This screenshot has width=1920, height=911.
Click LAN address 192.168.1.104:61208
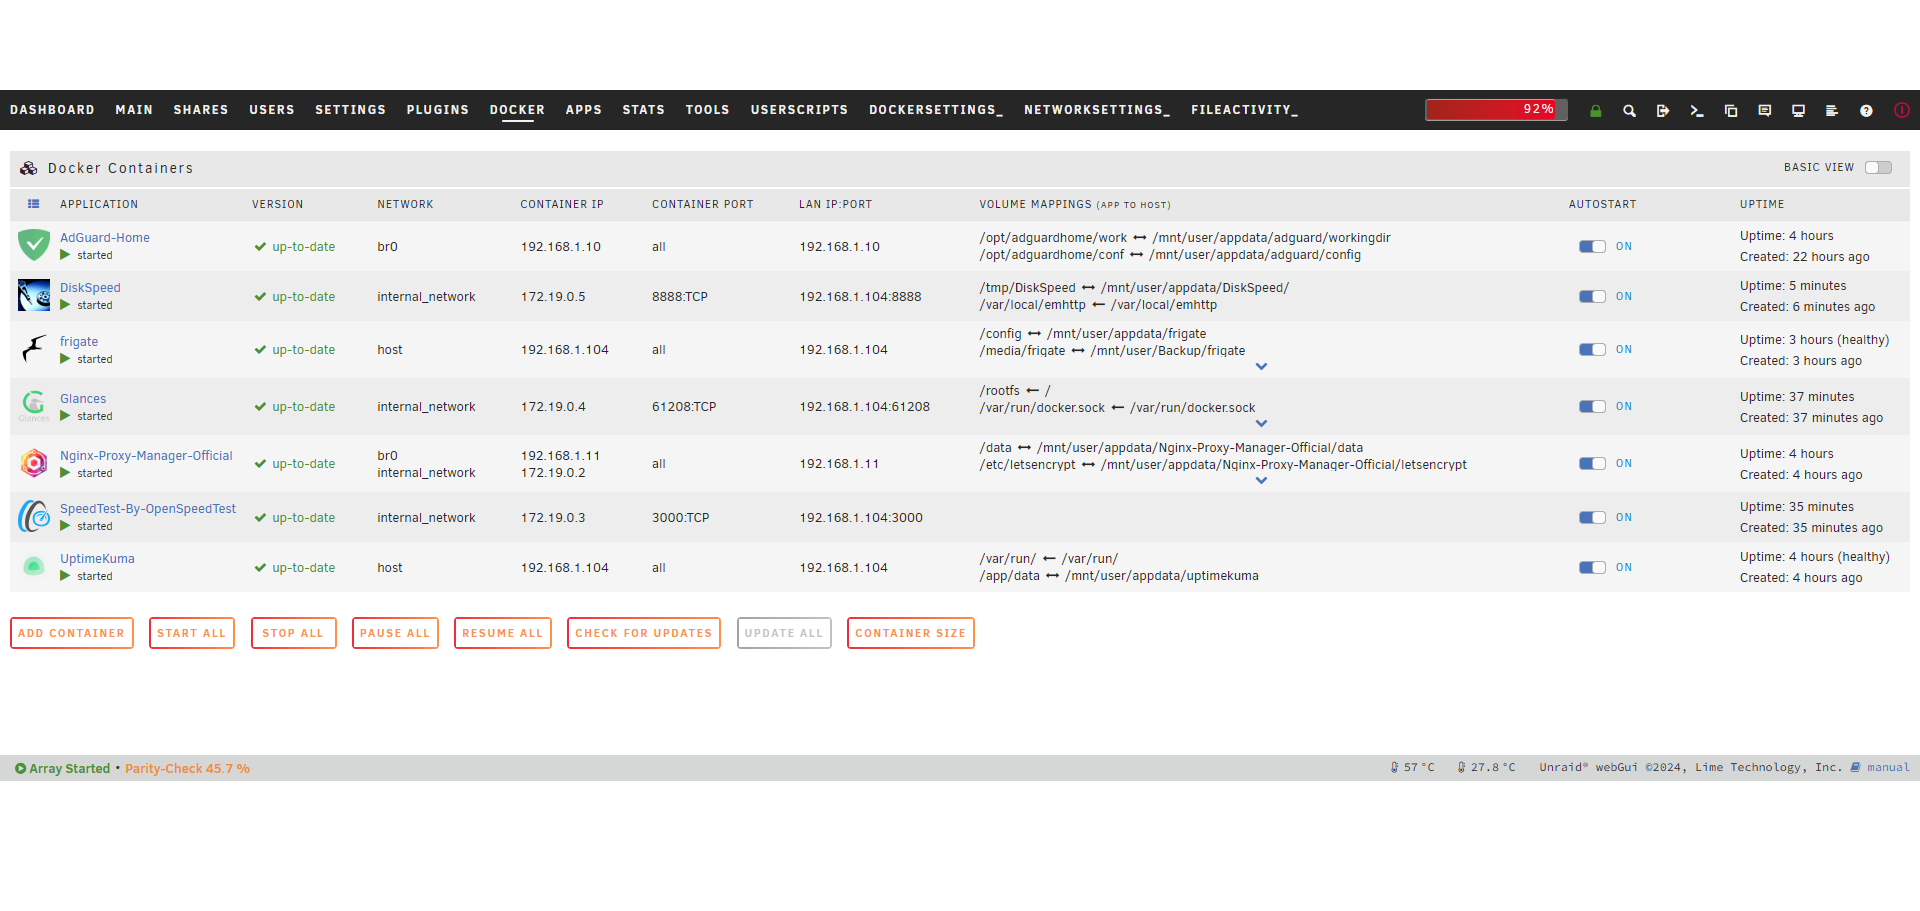(864, 407)
